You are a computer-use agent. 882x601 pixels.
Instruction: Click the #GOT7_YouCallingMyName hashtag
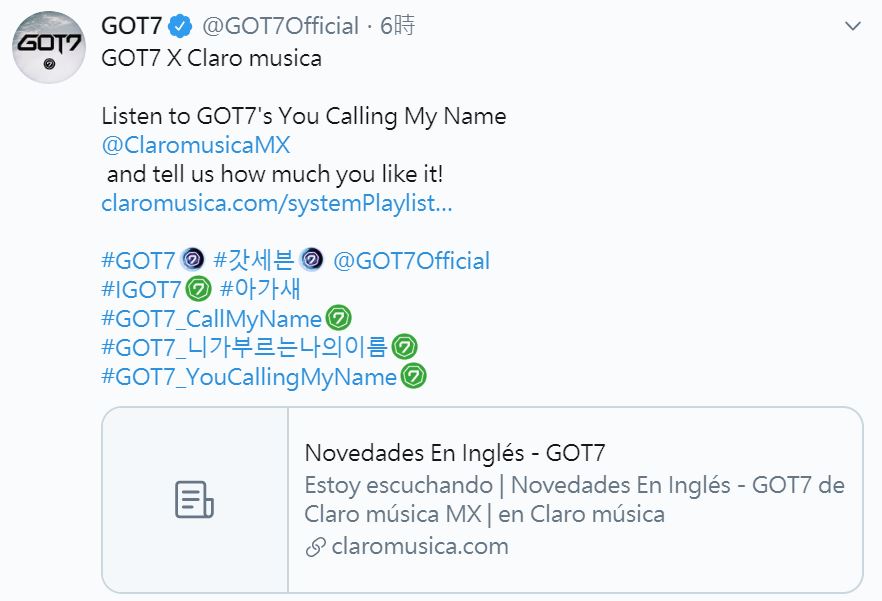pyautogui.click(x=249, y=377)
